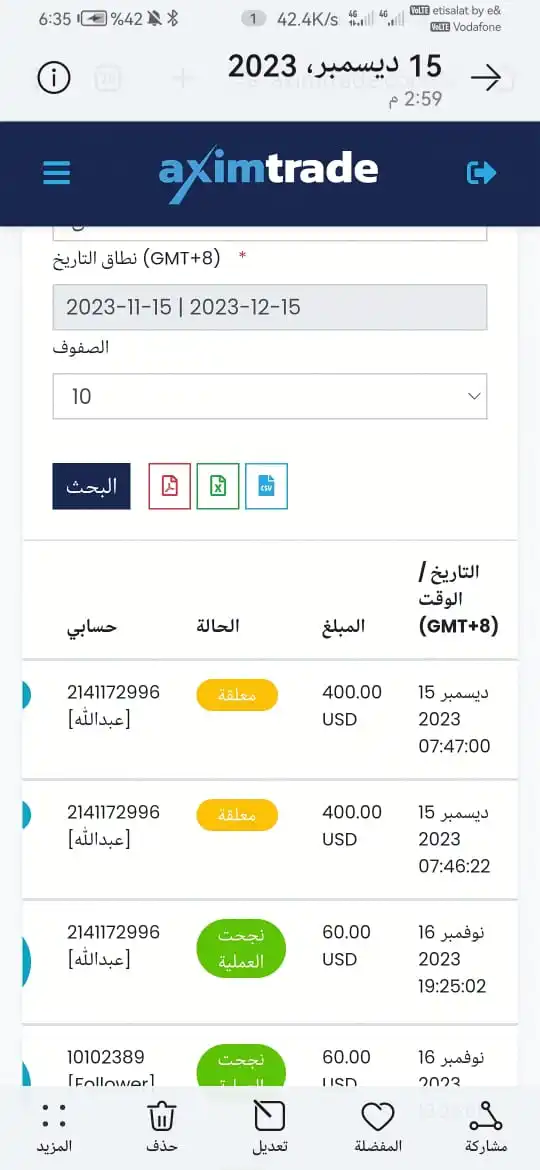
Task: Open the aximtrade hamburger menu
Action: click(x=57, y=173)
